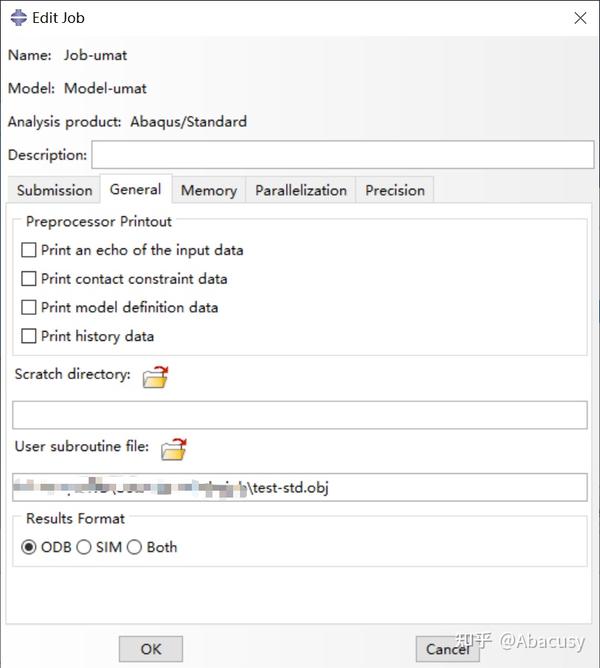Click OK to confirm job settings
This screenshot has width=600, height=668.
pyautogui.click(x=151, y=649)
